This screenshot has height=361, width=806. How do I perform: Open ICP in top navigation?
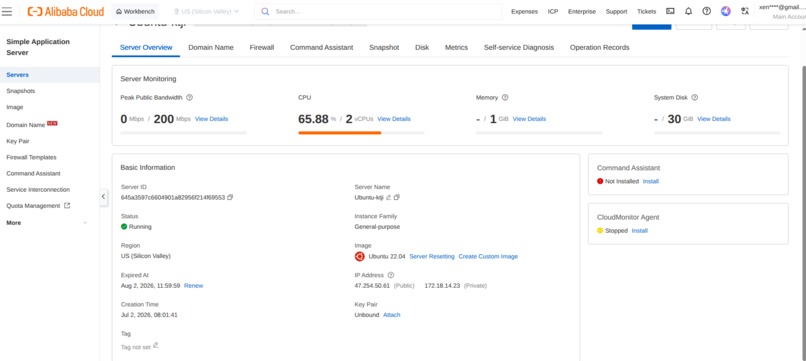553,11
